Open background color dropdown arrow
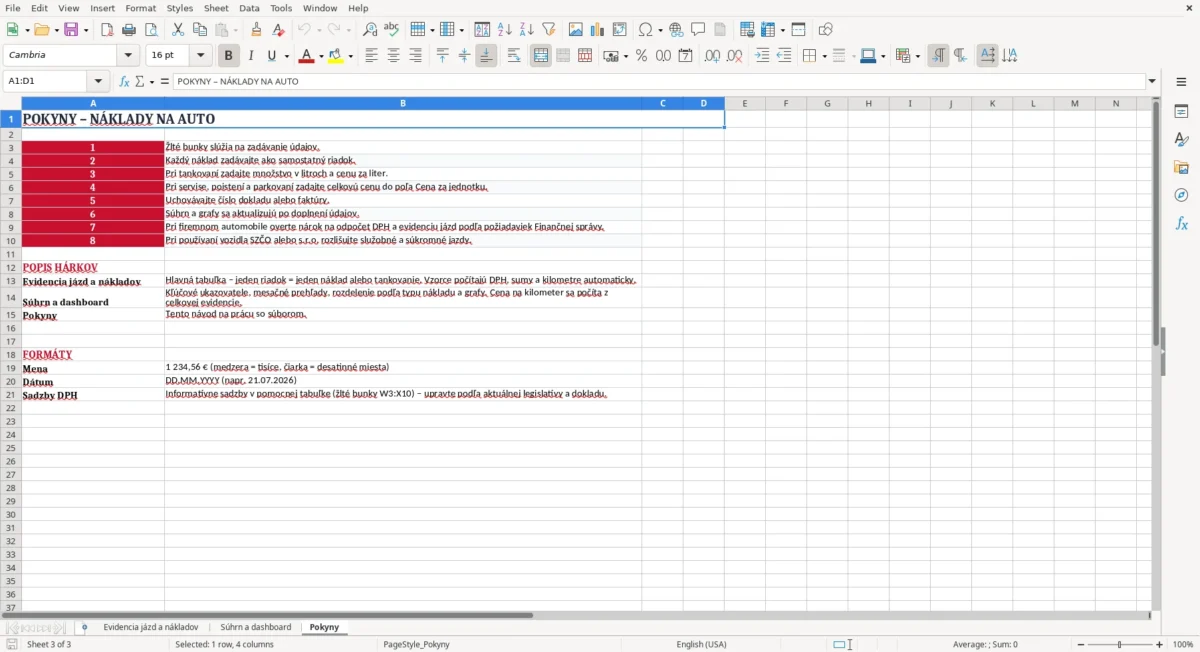Image resolution: width=1200 pixels, height=652 pixels. 351,56
